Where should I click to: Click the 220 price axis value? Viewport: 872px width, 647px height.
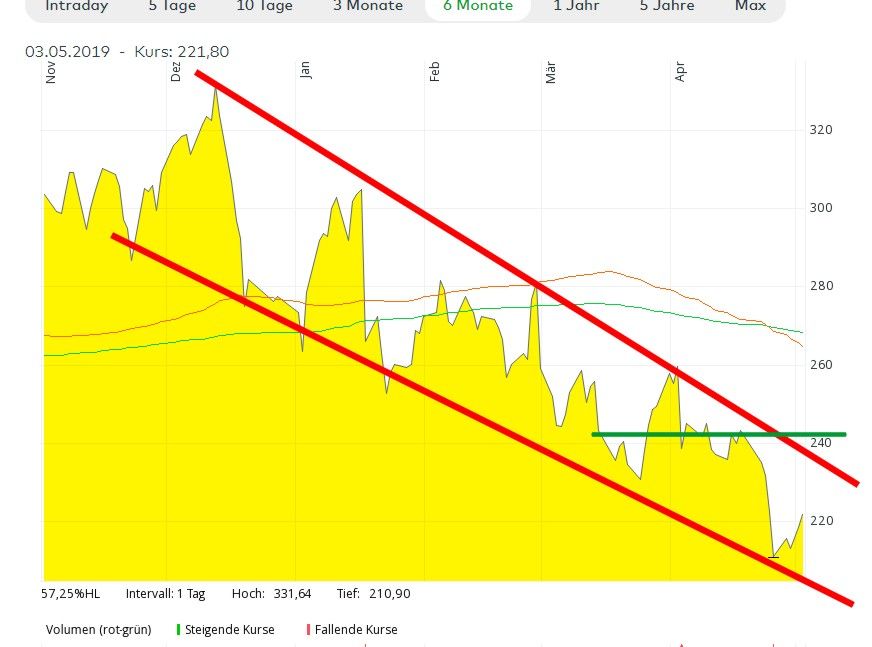[x=821, y=520]
